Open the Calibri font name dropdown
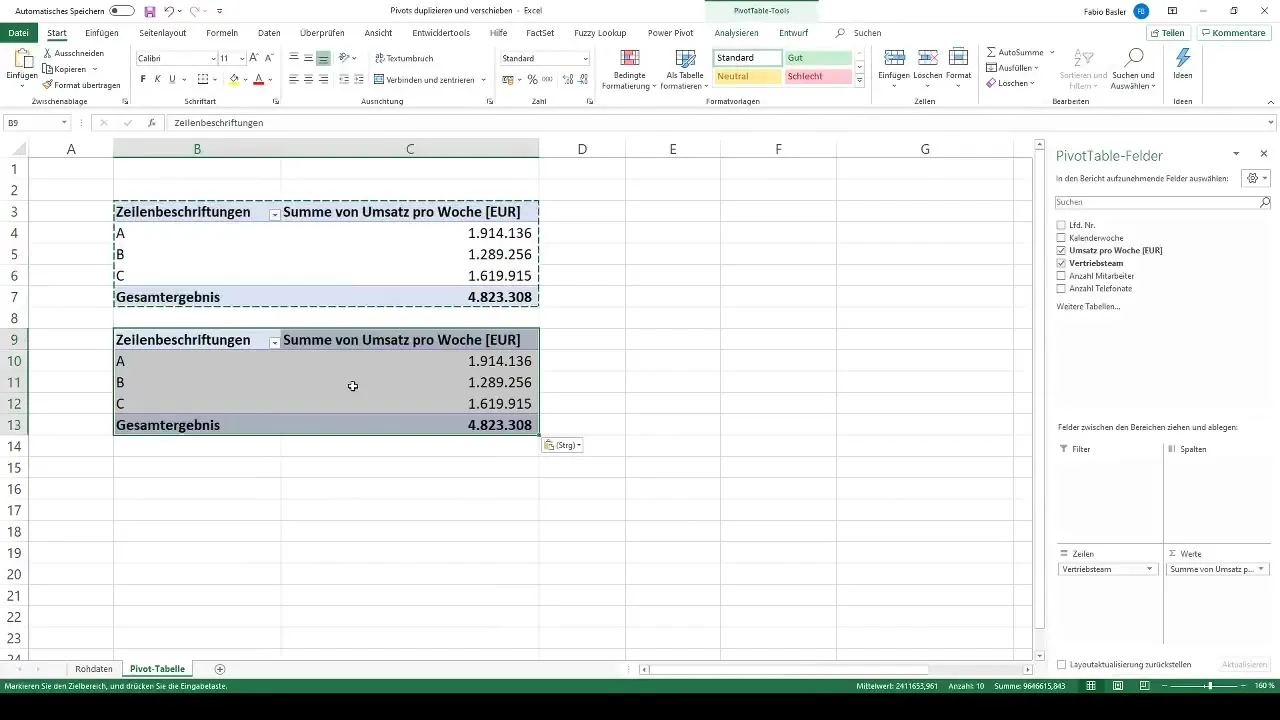 (213, 59)
